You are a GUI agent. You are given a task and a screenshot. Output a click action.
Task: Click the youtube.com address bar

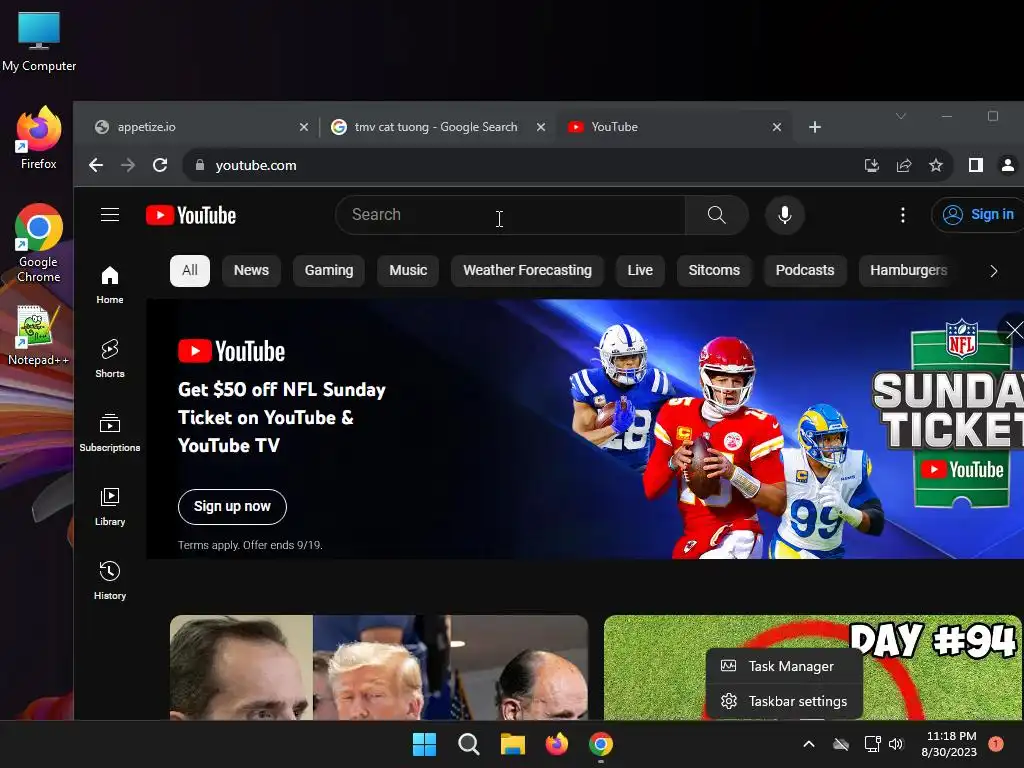522,165
